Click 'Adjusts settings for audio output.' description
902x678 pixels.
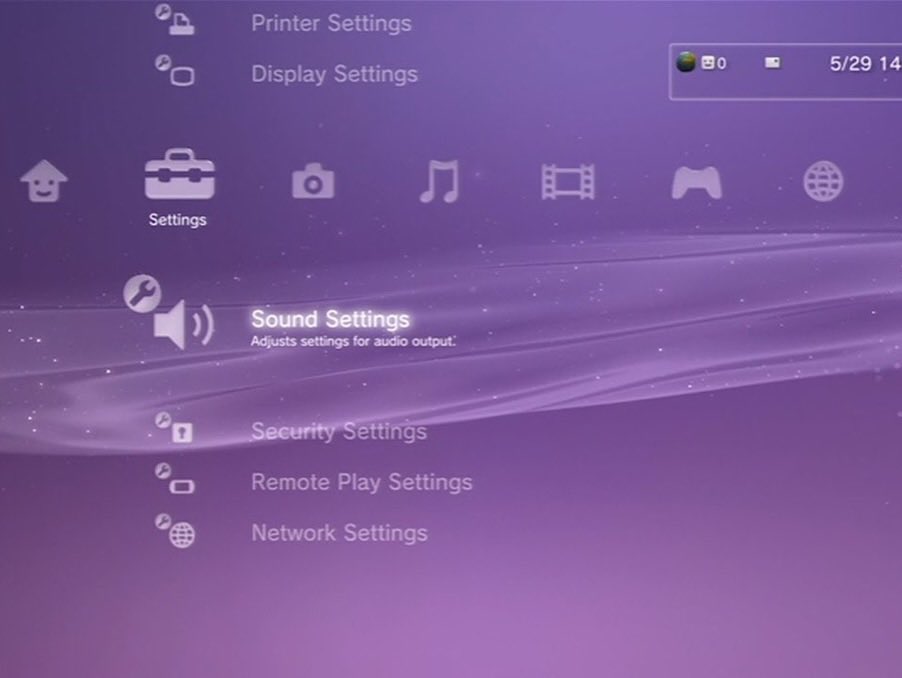tap(353, 341)
